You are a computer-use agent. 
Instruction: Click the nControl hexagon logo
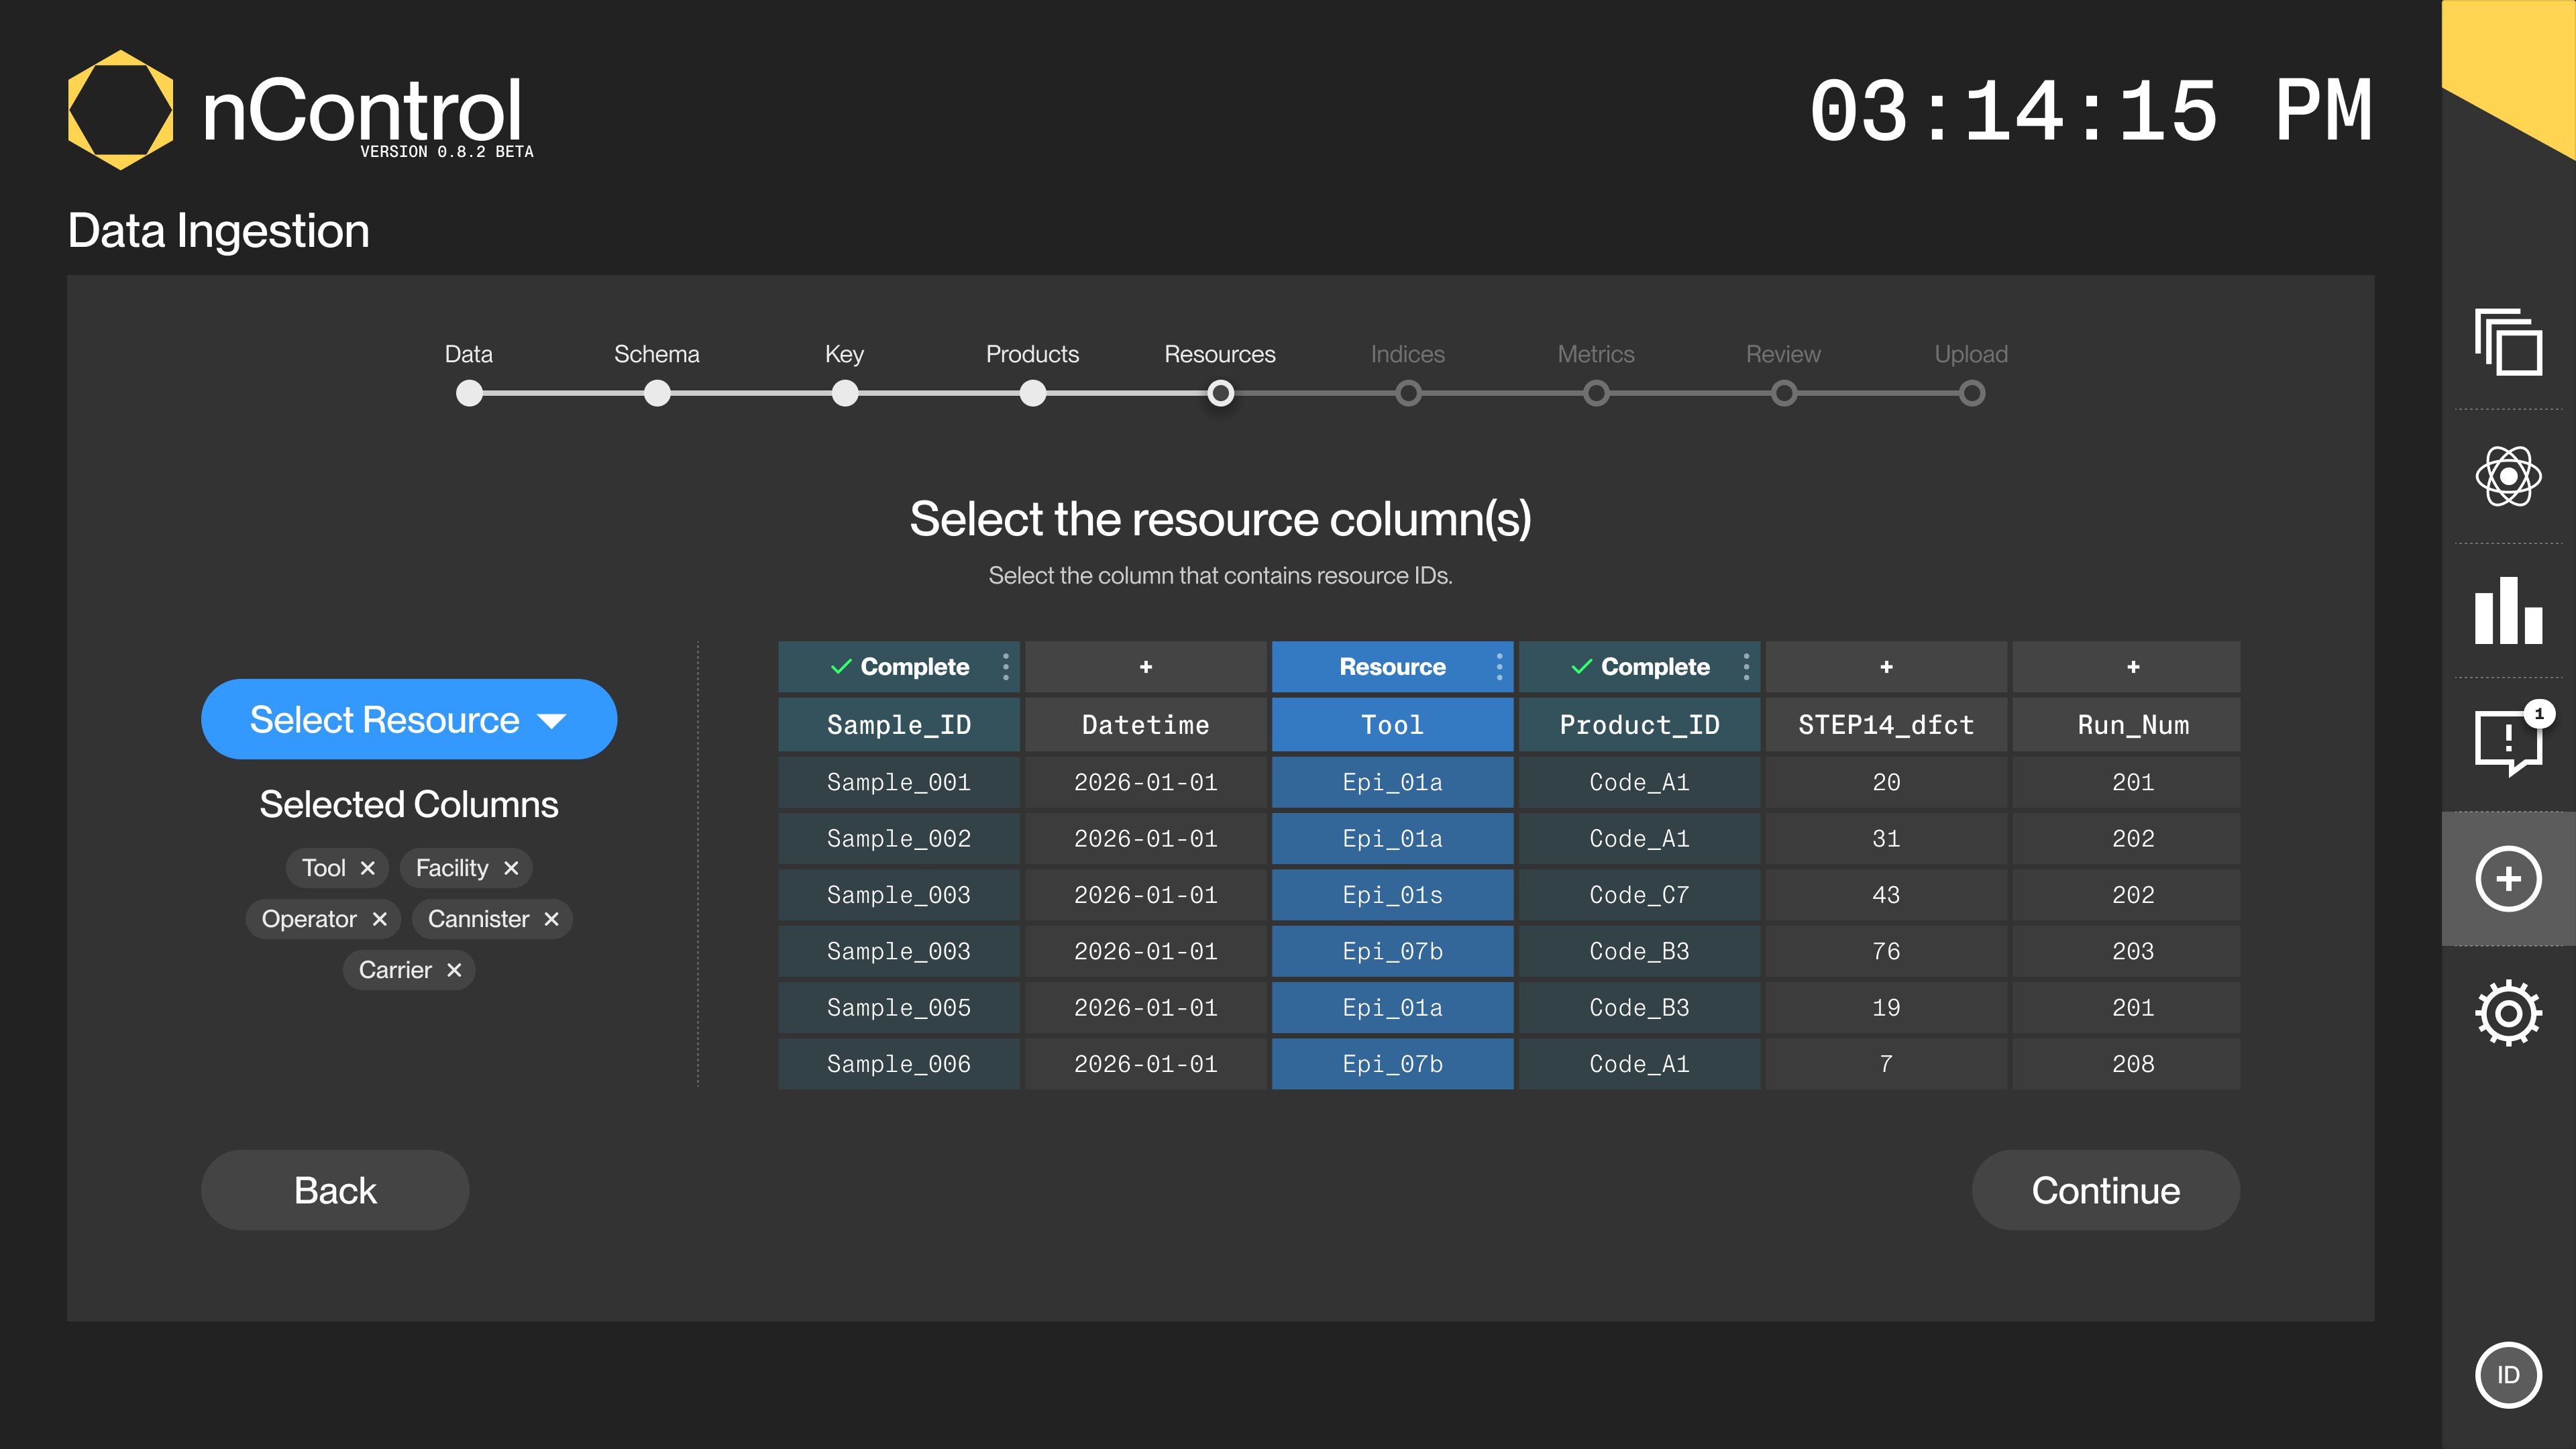click(120, 110)
